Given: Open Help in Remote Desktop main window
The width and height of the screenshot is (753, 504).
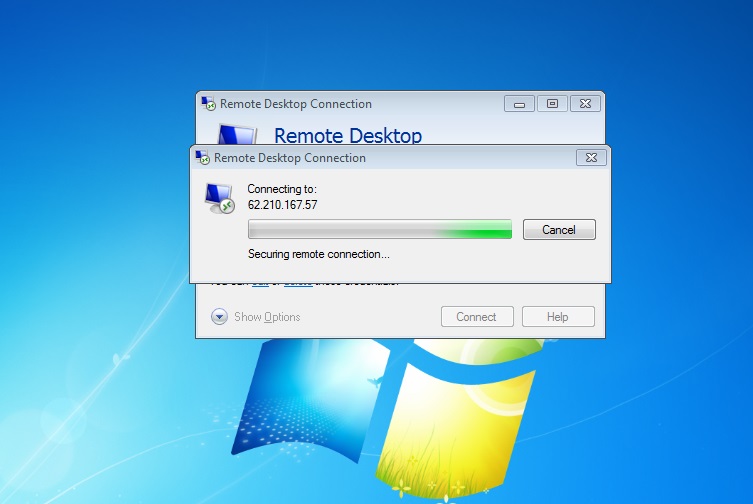Looking at the screenshot, I should coord(558,317).
